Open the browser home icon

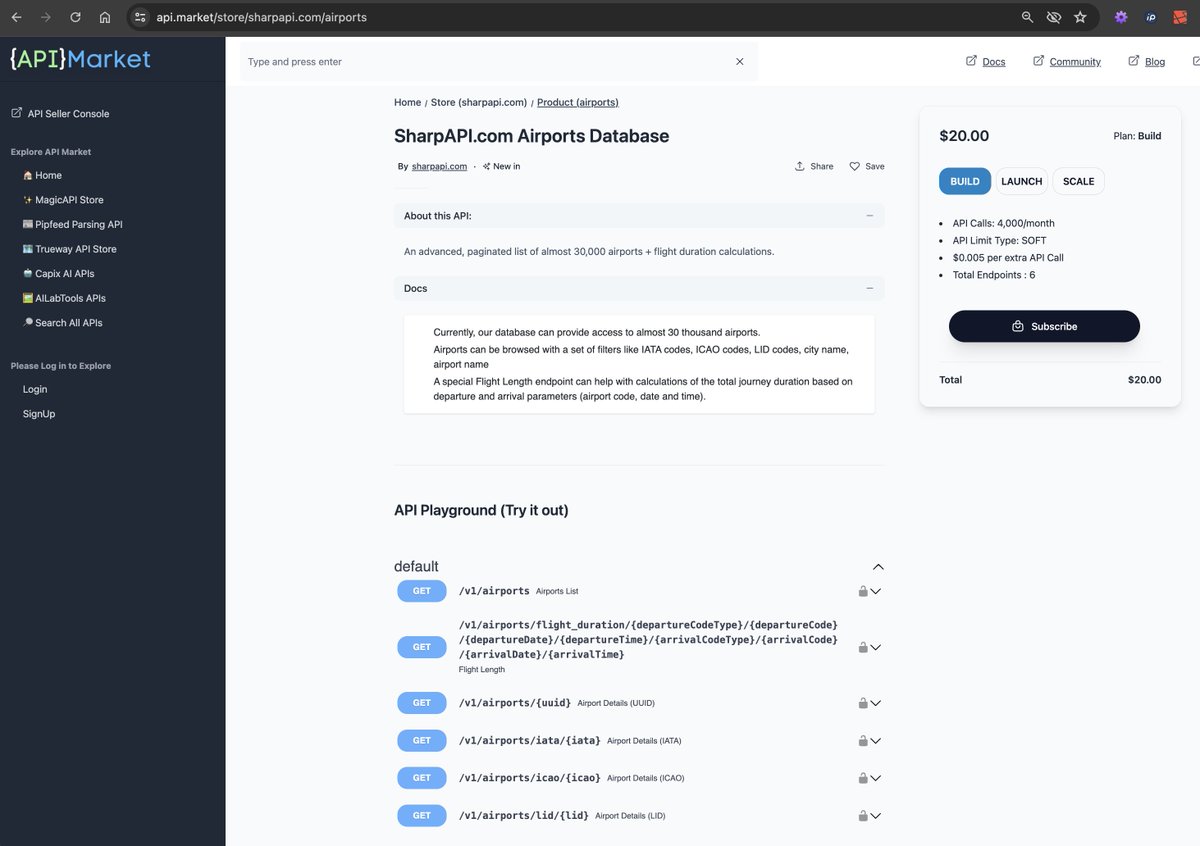pos(105,17)
